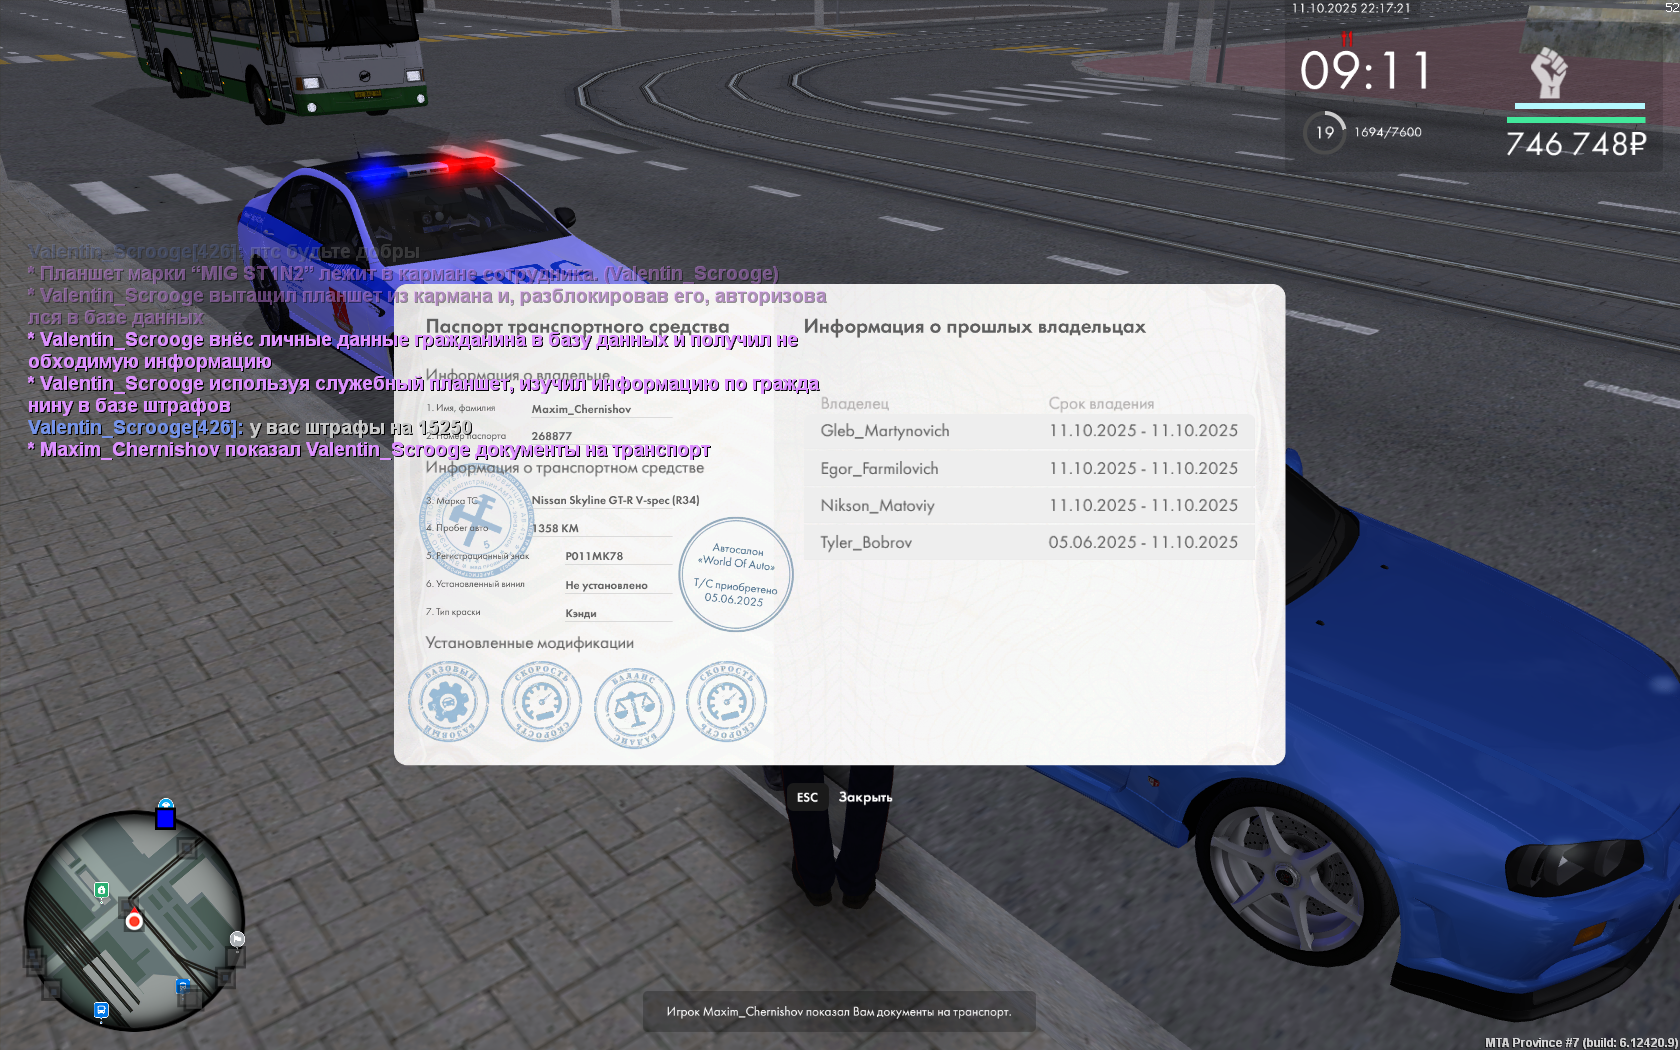
Task: Click the fully visible blue bus minimap icon
Action: 101,1010
